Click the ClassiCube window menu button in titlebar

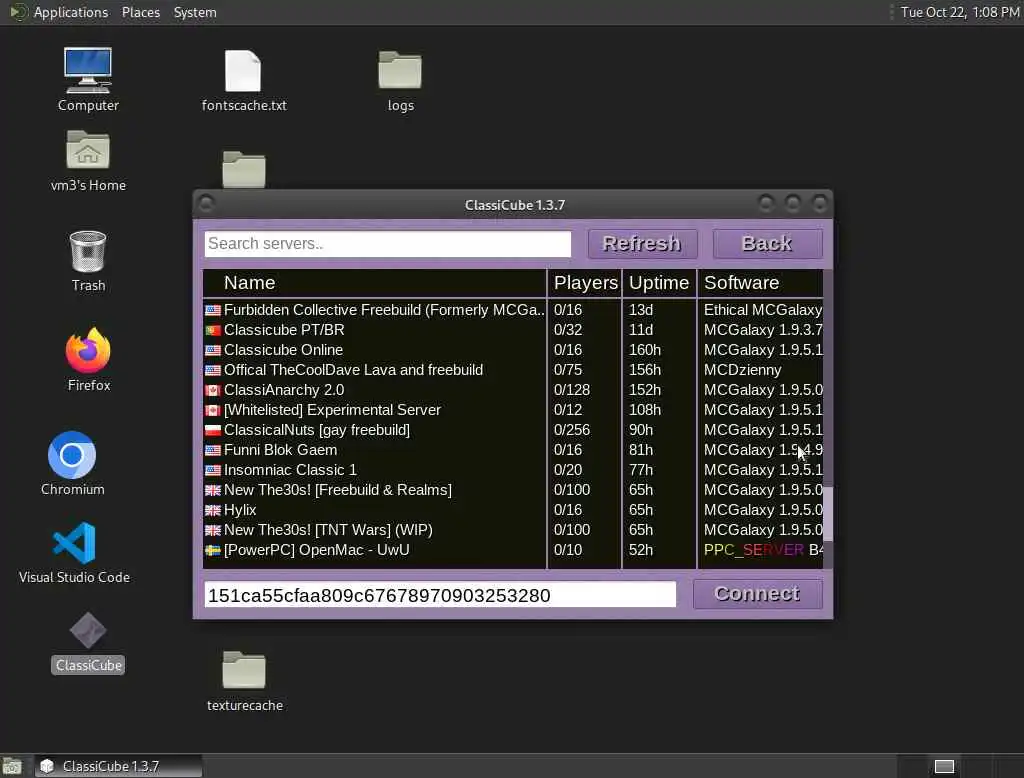[x=206, y=204]
